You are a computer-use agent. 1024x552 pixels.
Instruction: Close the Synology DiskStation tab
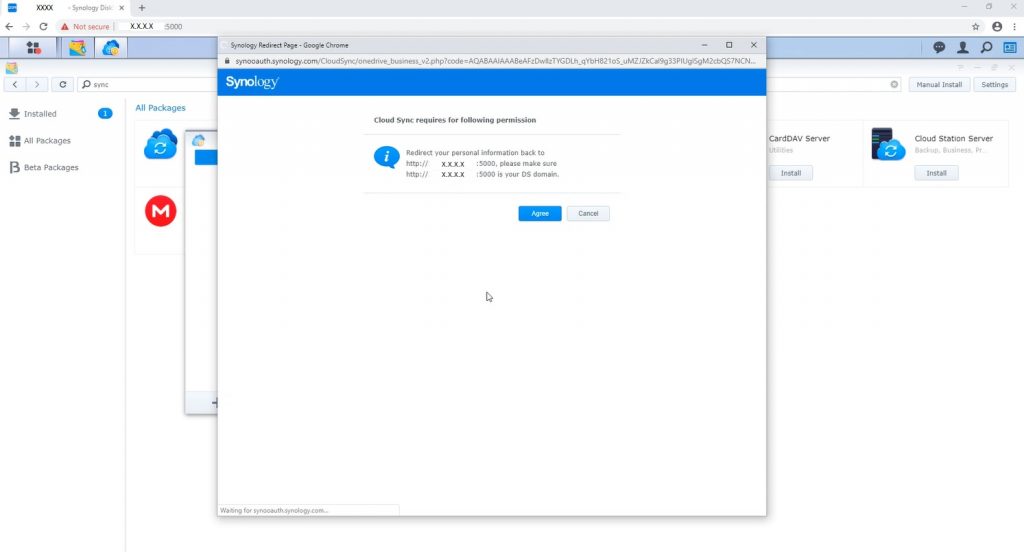tap(121, 8)
